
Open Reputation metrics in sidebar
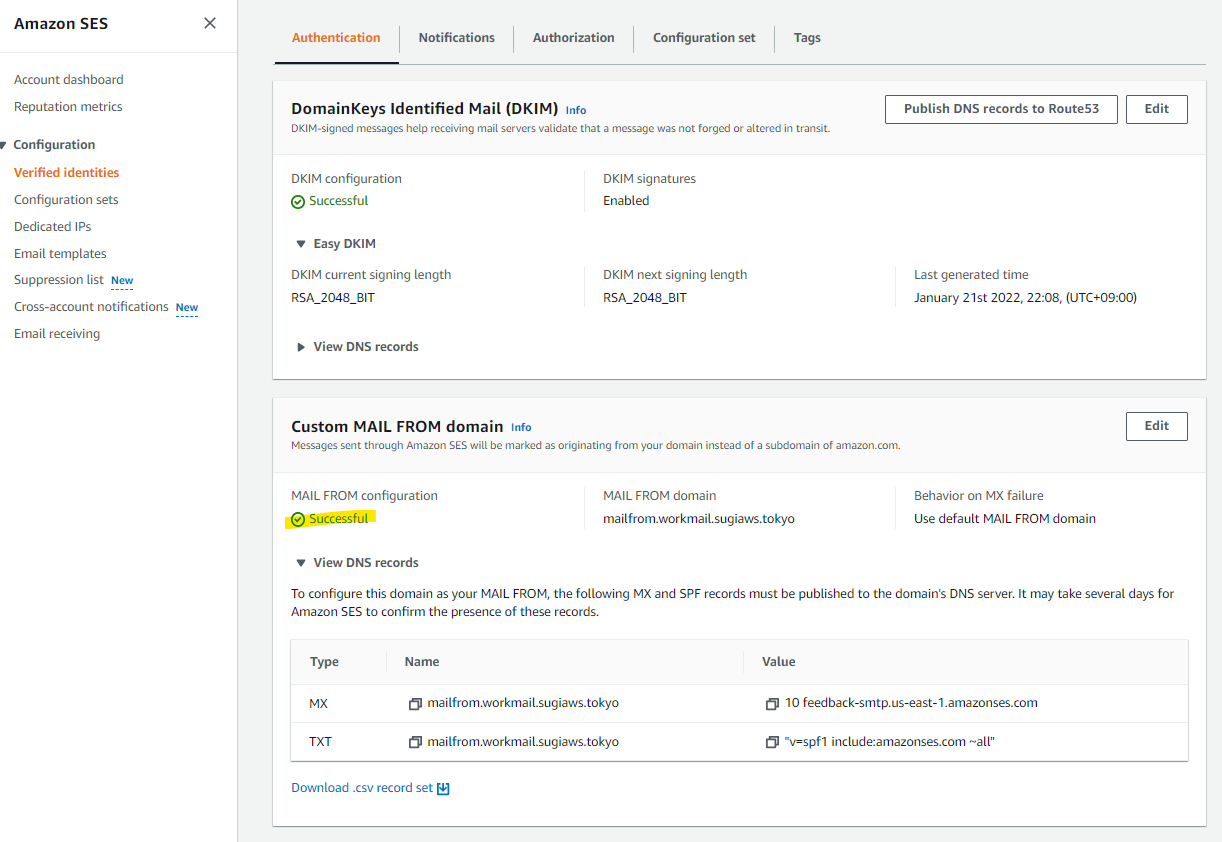(68, 107)
